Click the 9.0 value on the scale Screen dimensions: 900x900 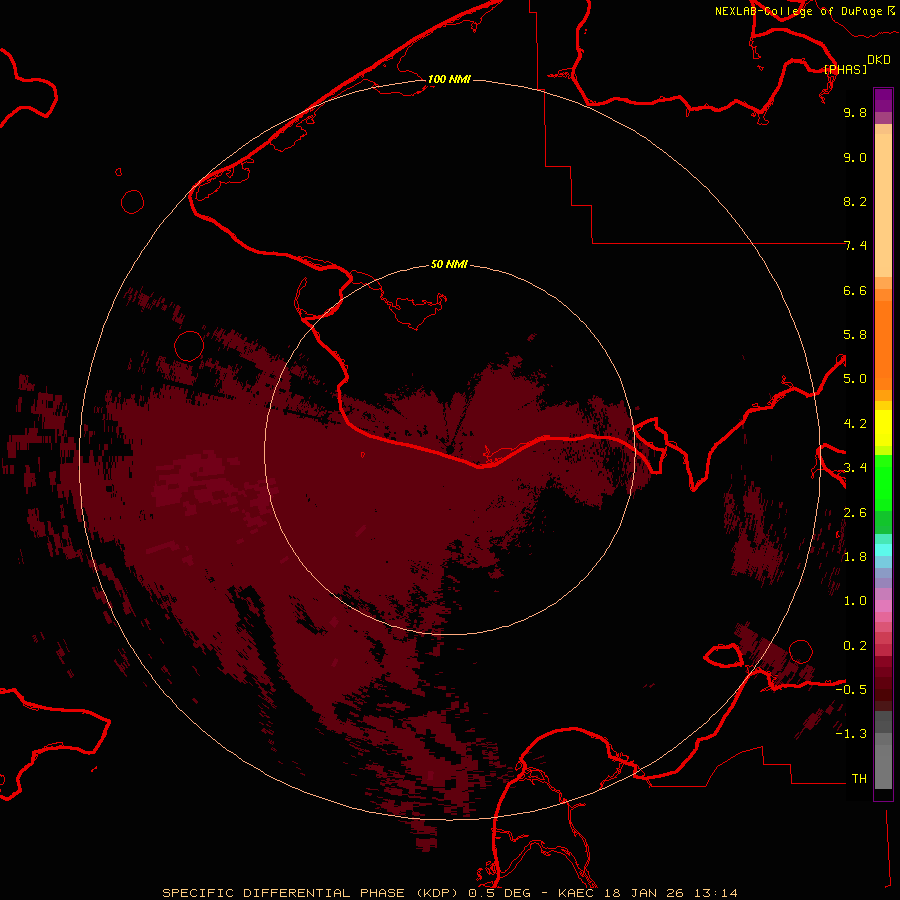point(855,157)
